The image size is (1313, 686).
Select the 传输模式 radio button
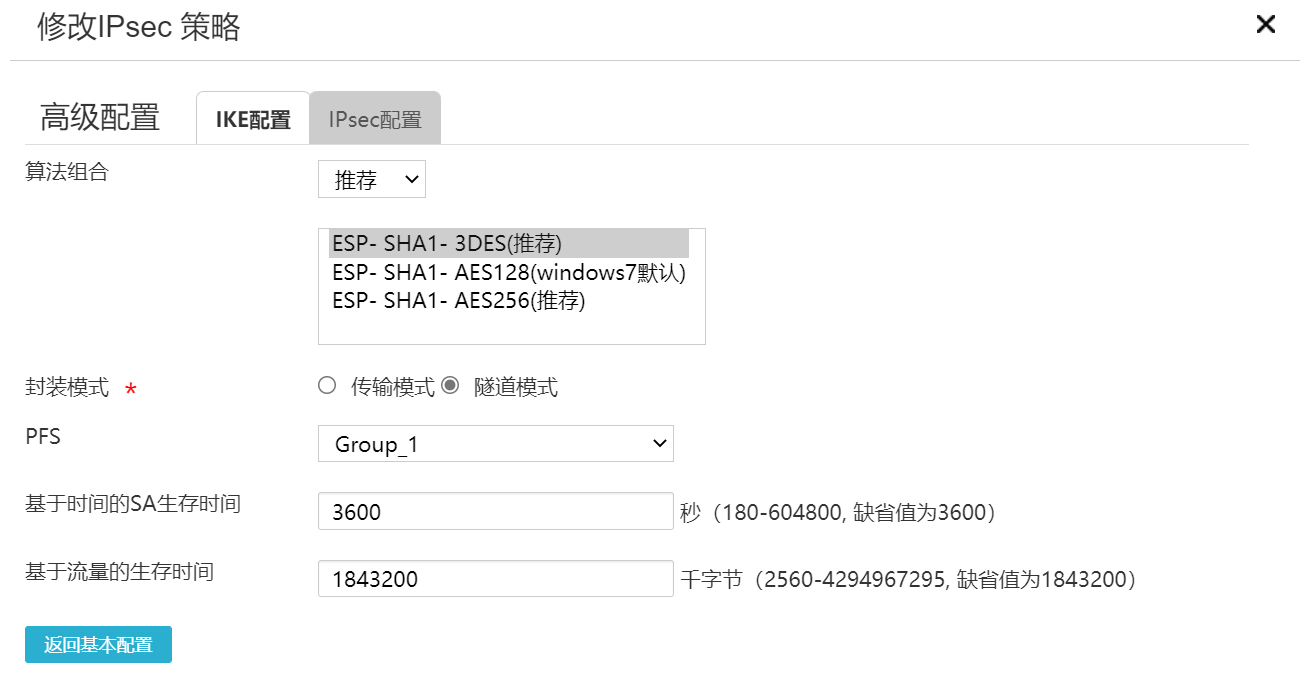coord(327,386)
